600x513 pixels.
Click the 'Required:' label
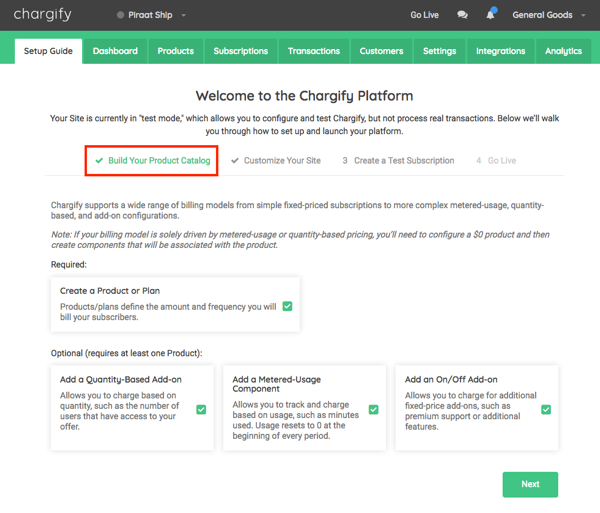click(x=69, y=265)
